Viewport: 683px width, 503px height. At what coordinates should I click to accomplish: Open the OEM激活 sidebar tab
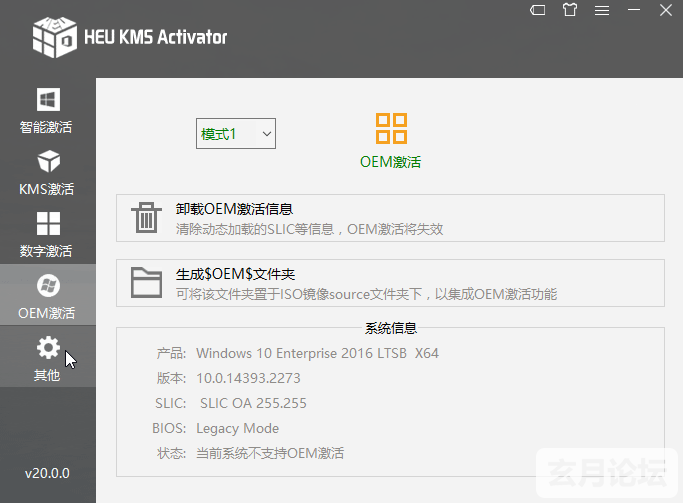coord(47,294)
